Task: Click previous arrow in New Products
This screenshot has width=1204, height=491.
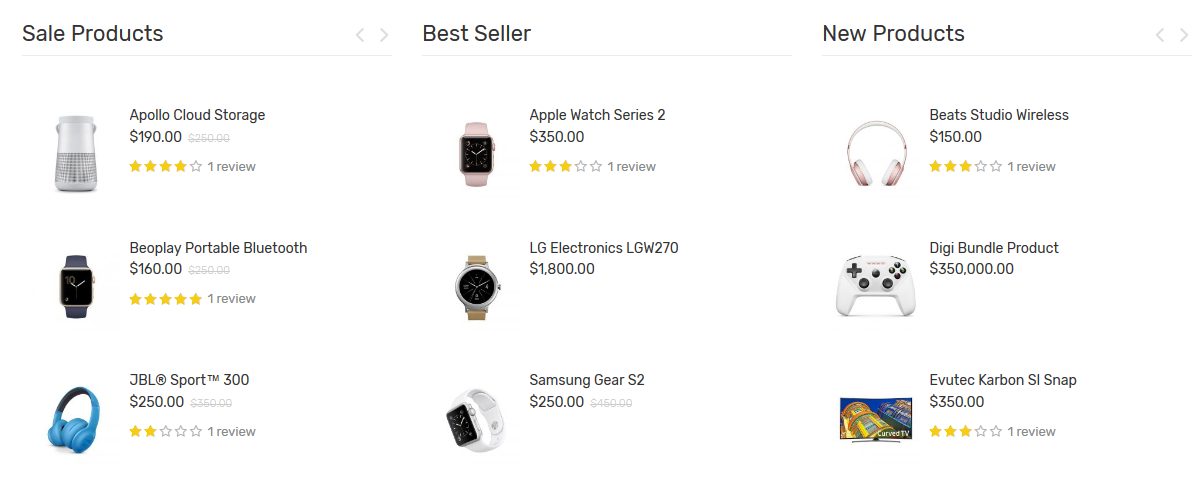Action: 1160,35
